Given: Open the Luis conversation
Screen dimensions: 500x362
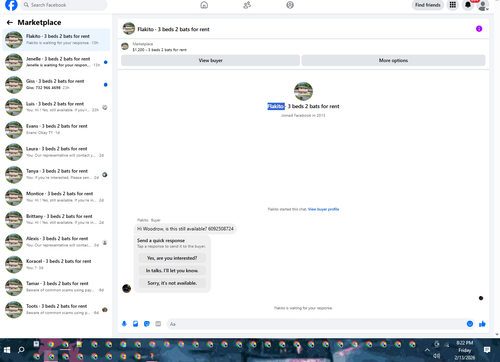Looking at the screenshot, I should (x=56, y=107).
